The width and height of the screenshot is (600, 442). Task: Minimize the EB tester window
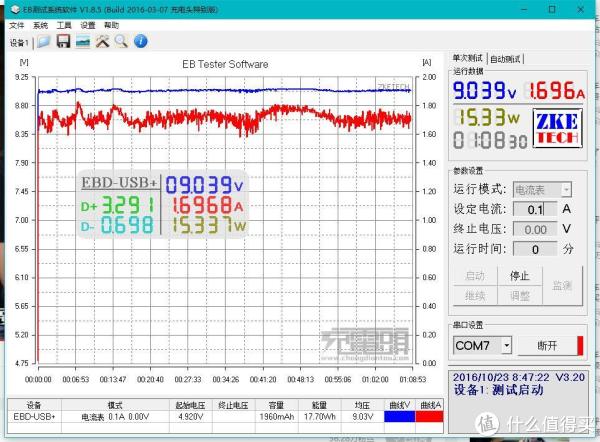[x=524, y=9]
